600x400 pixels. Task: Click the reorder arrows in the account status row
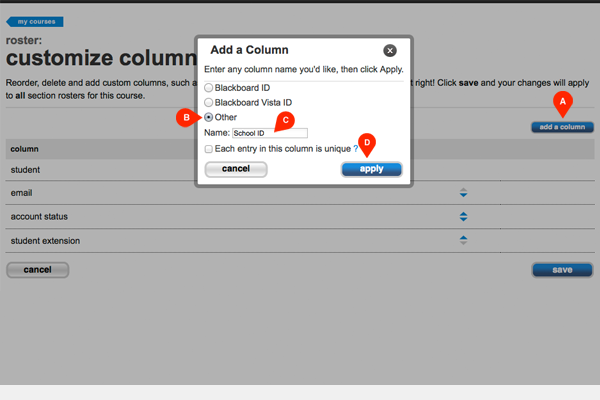pos(463,216)
